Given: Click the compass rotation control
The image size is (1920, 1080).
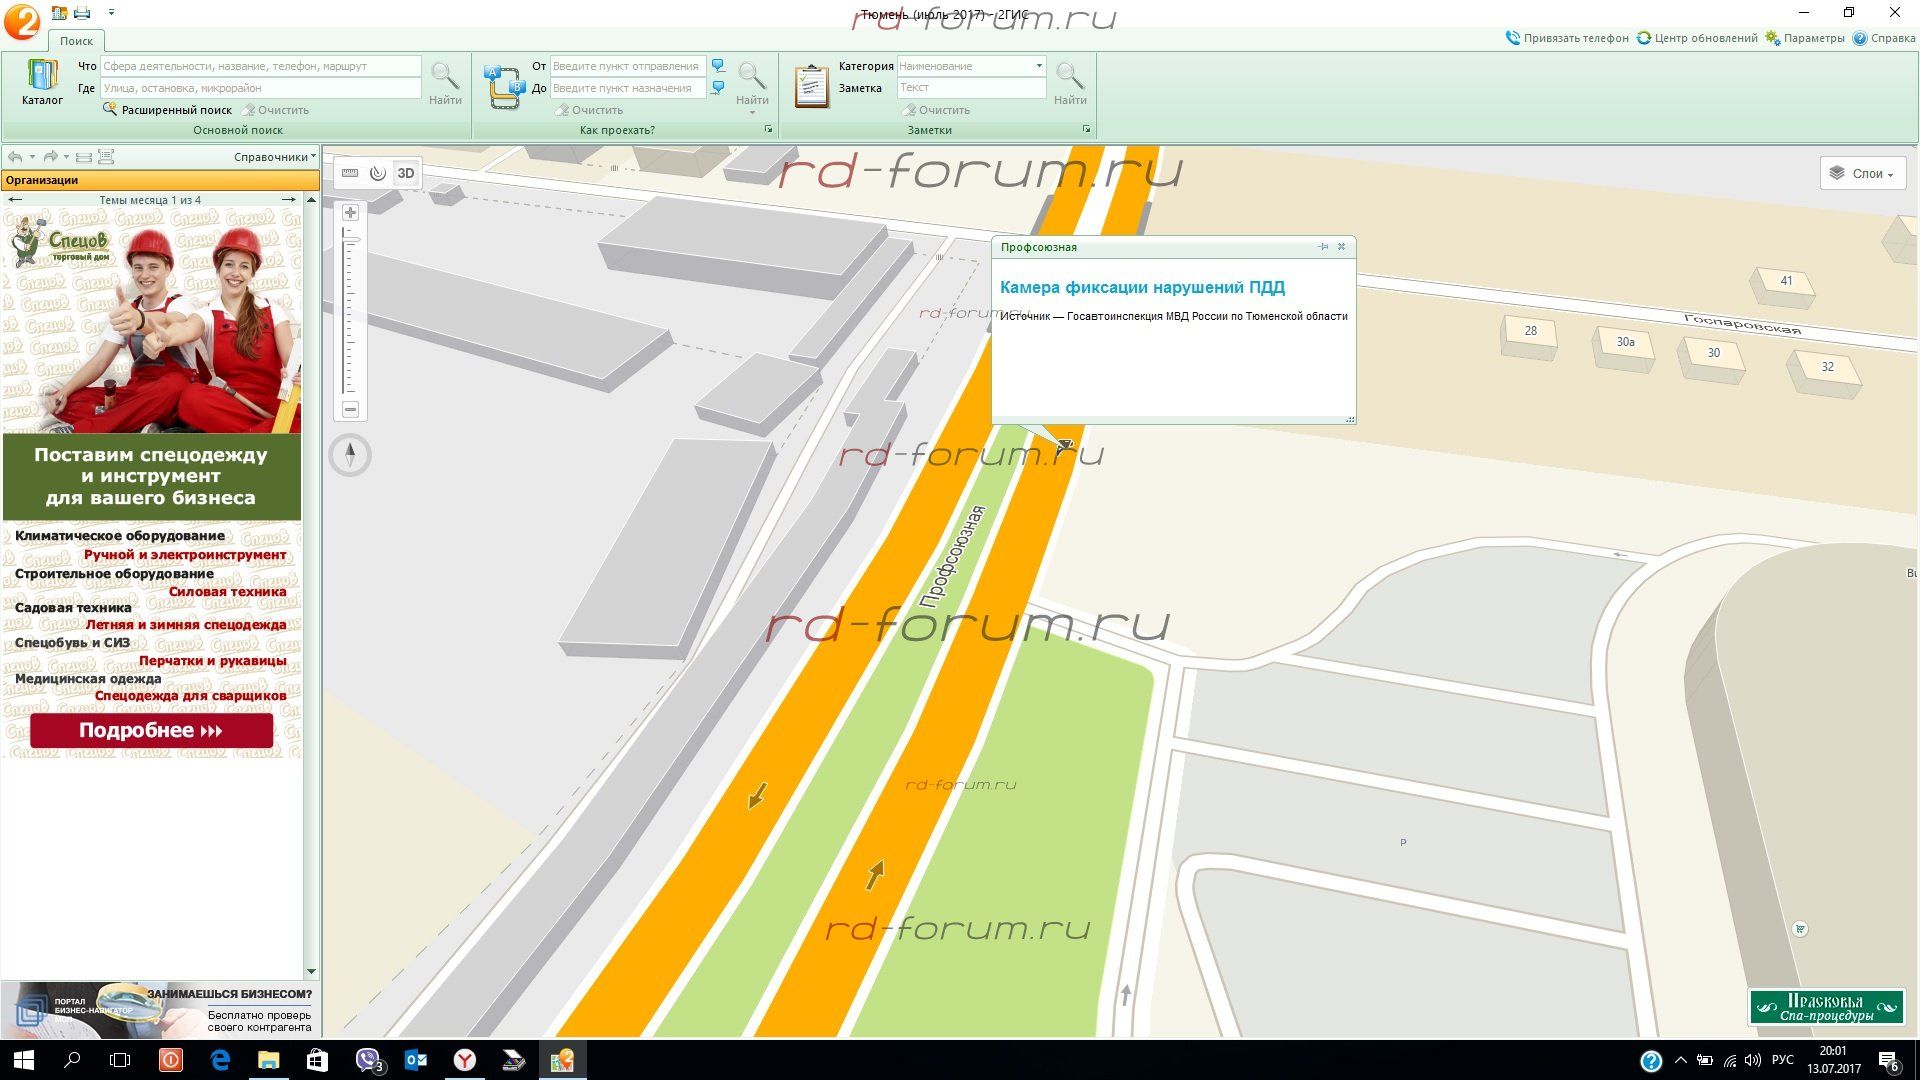Looking at the screenshot, I should 350,455.
